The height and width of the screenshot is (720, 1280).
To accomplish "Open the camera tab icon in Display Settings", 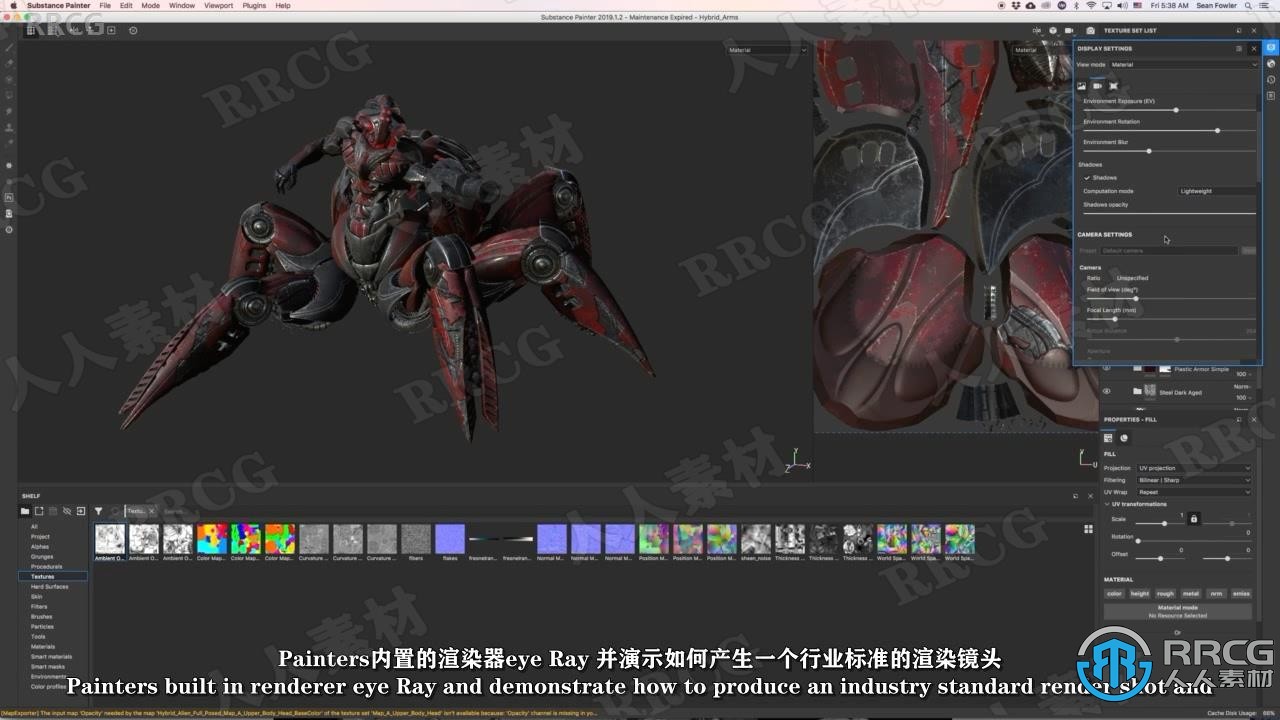I will [1097, 85].
